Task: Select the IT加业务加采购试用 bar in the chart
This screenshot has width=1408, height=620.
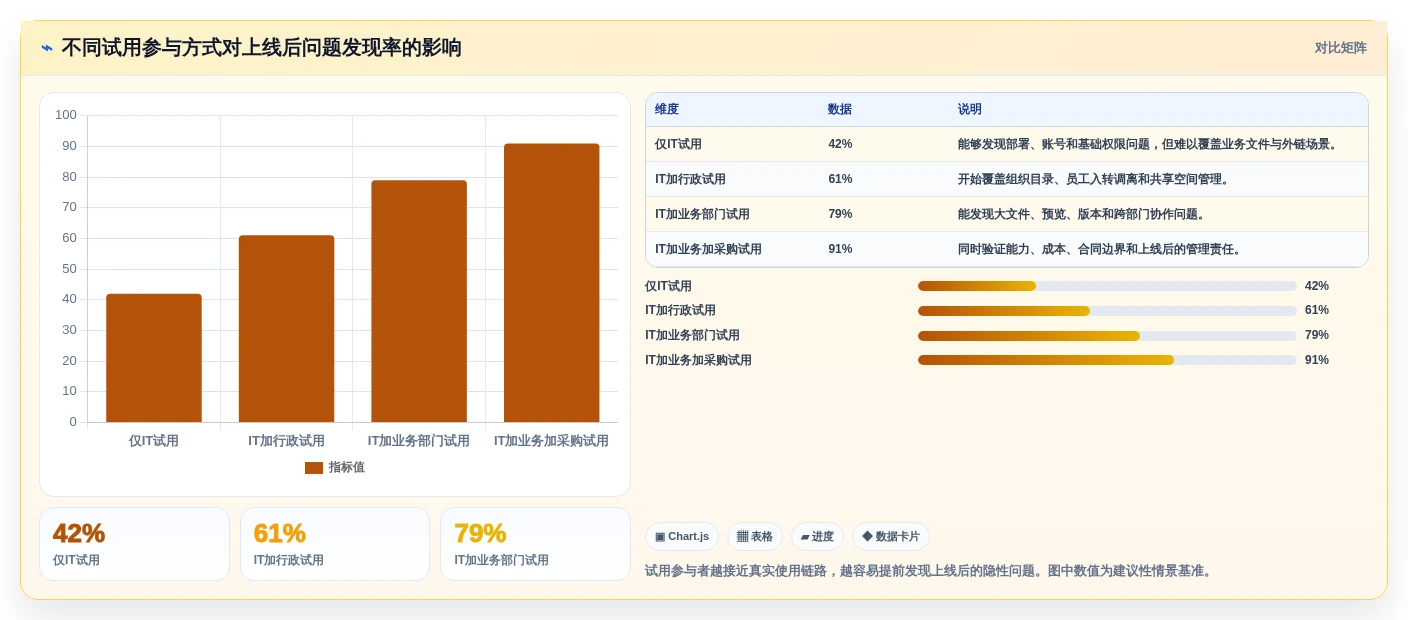Action: (x=552, y=283)
